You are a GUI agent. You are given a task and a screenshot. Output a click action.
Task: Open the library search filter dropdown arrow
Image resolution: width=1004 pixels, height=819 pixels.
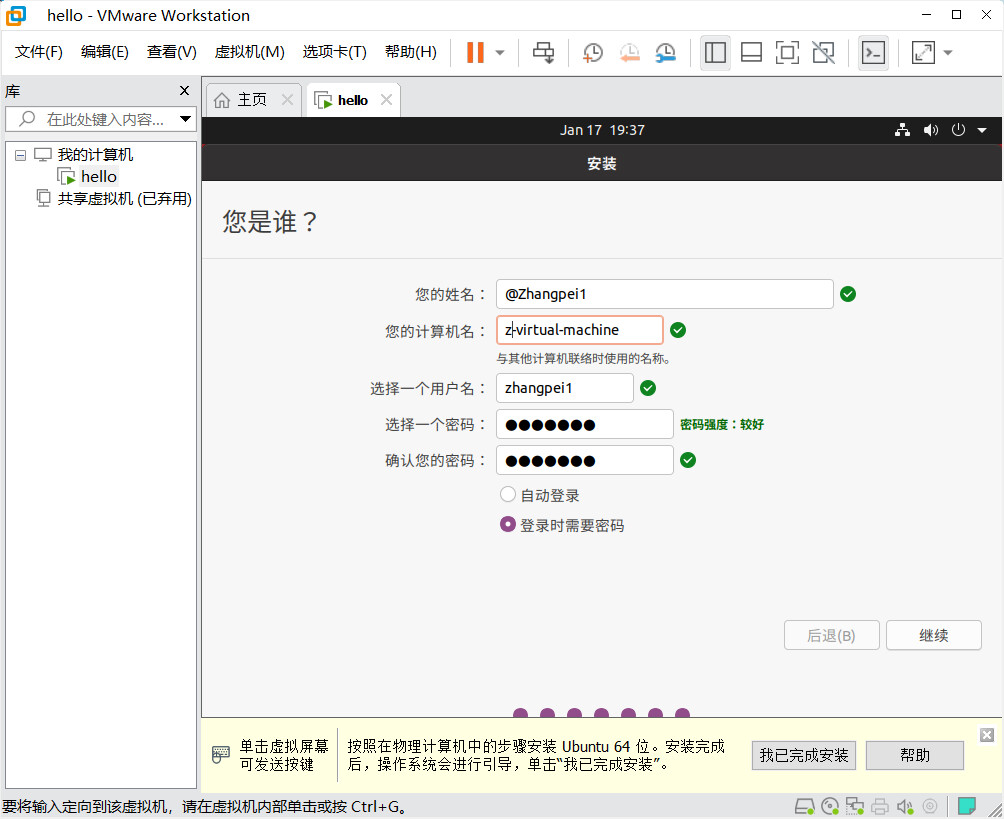(186, 119)
